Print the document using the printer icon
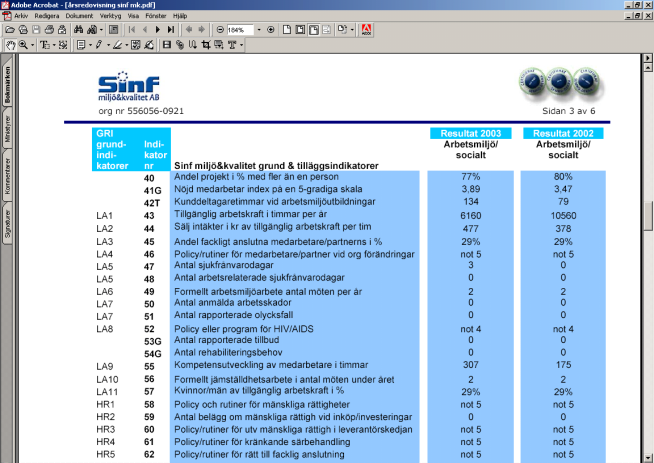654x463 pixels. point(49,30)
